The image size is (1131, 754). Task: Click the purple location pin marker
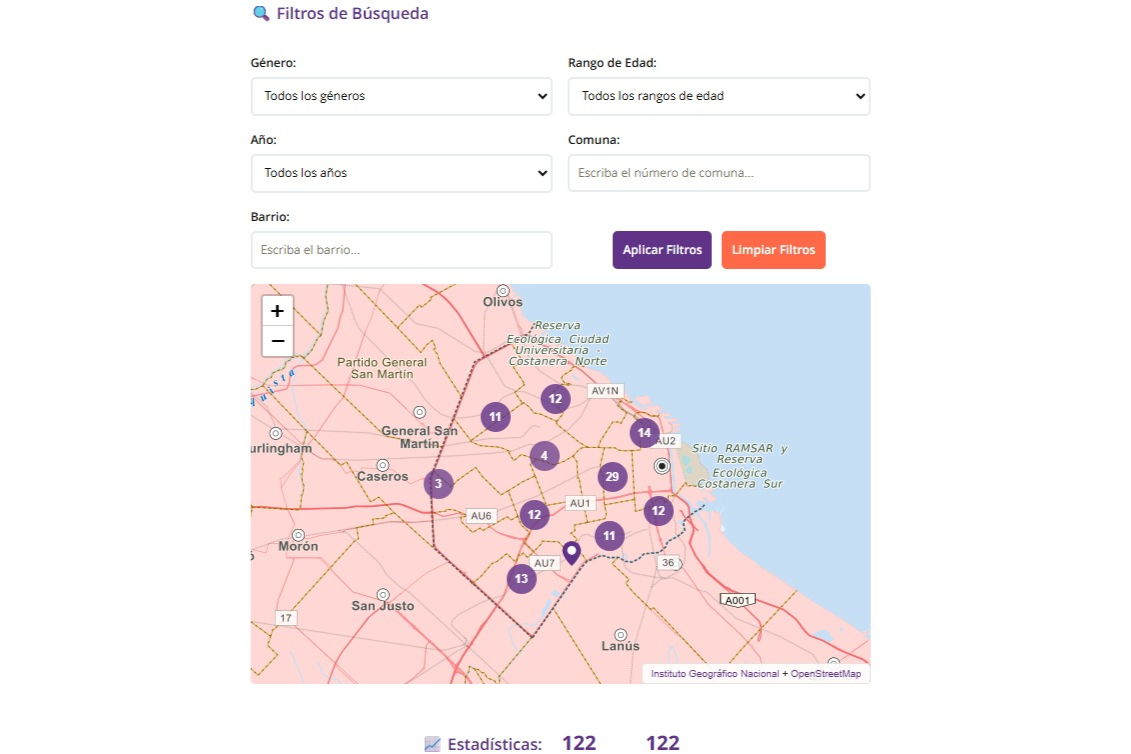(571, 552)
